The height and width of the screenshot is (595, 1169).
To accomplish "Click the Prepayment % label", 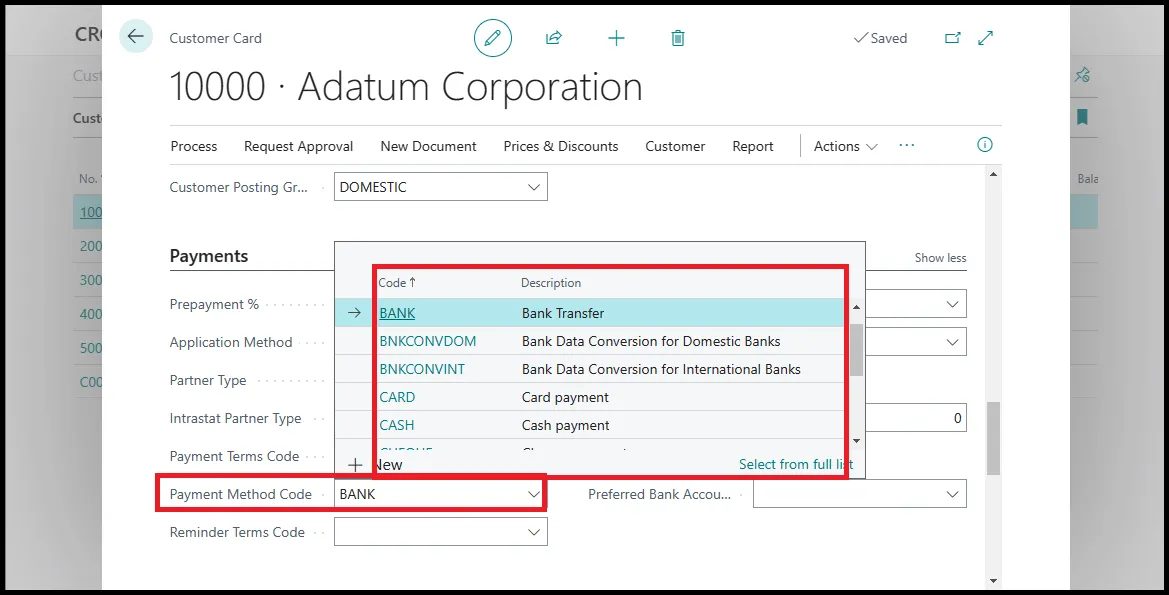I will [x=214, y=304].
